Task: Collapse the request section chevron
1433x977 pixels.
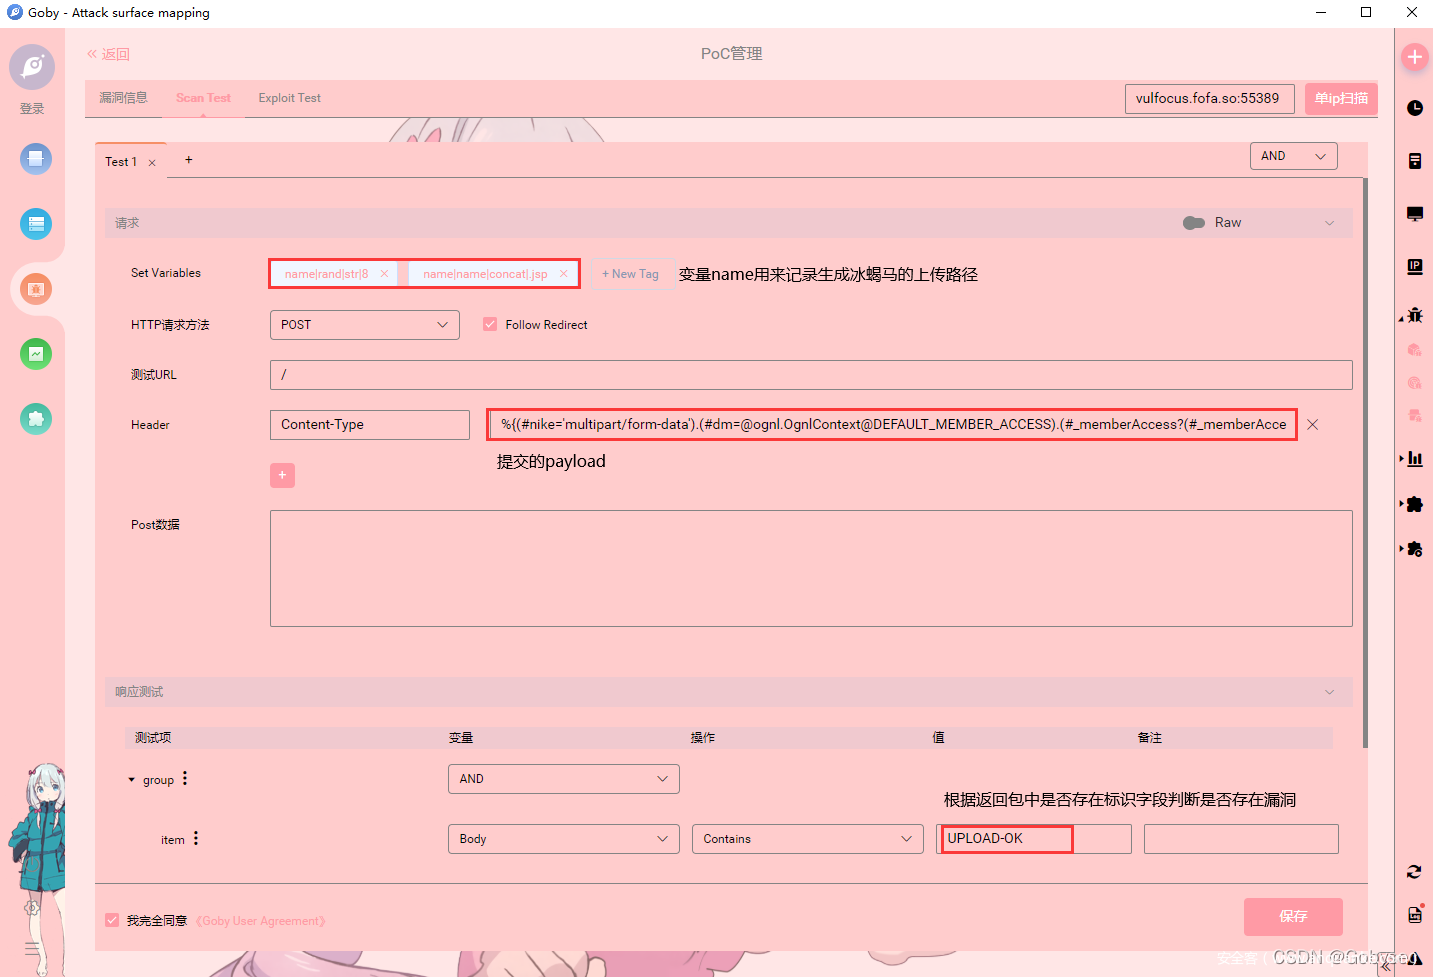Action: click(x=1330, y=223)
